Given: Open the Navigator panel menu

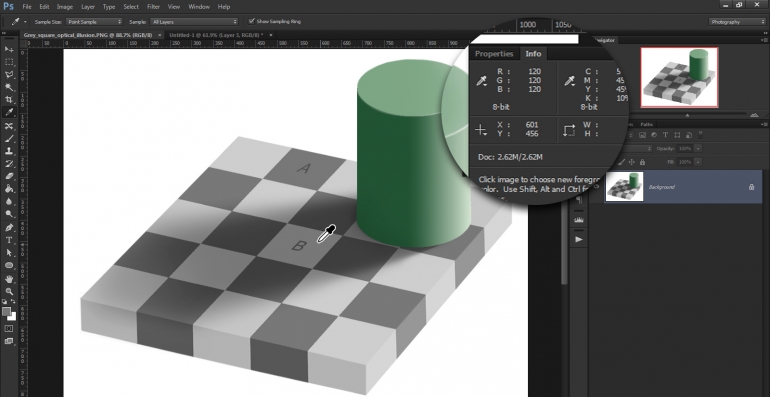Looking at the screenshot, I should pyautogui.click(x=764, y=40).
